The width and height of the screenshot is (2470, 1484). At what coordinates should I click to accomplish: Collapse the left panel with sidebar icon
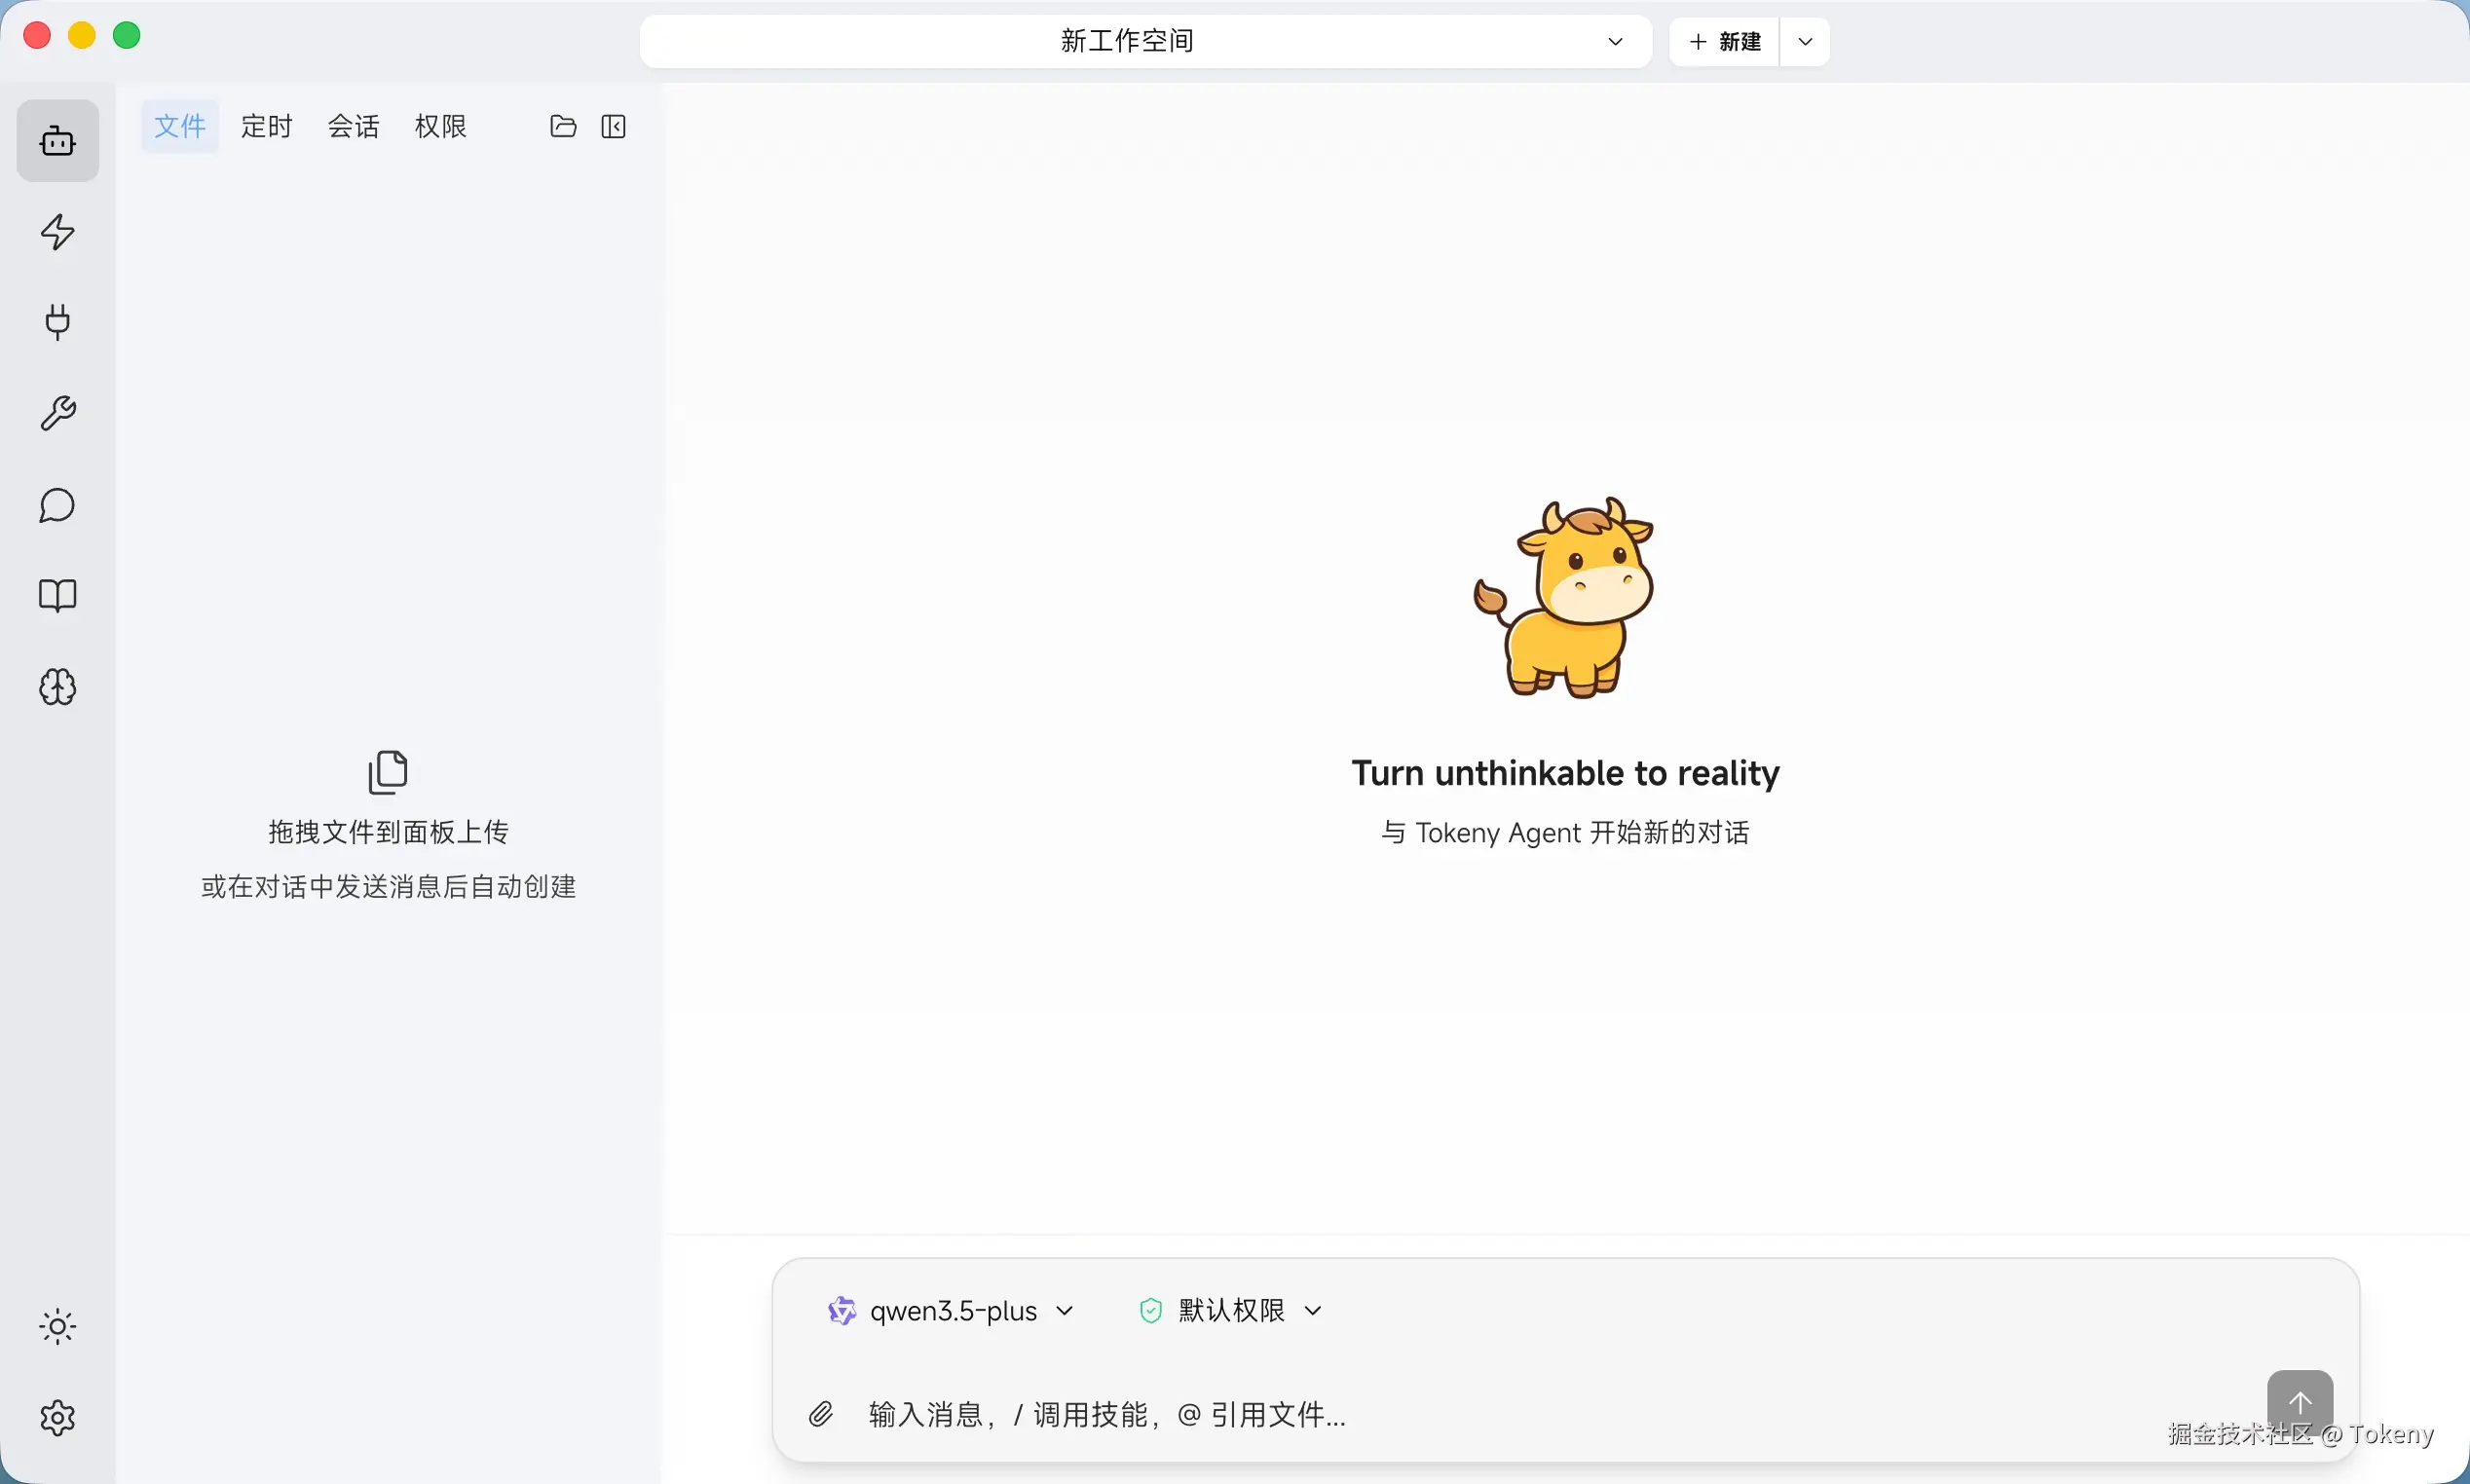(613, 126)
